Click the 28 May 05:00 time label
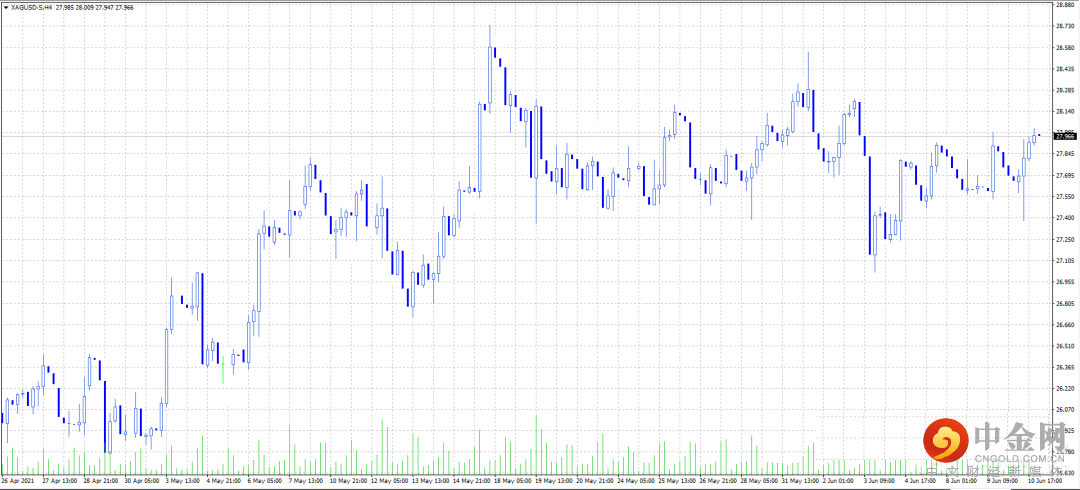Viewport: 1080px width, 490px height. coord(759,479)
